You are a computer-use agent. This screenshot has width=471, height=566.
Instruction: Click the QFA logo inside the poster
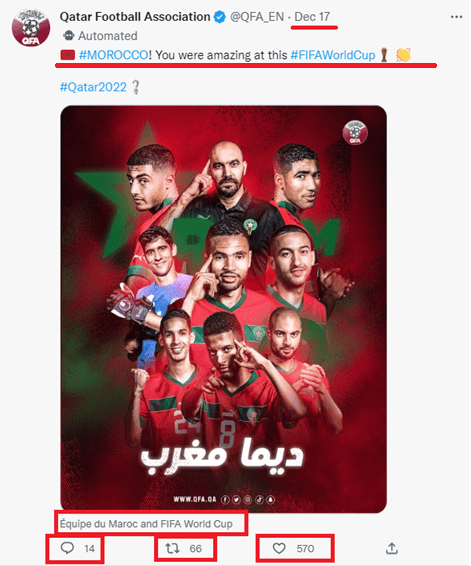coord(355,132)
